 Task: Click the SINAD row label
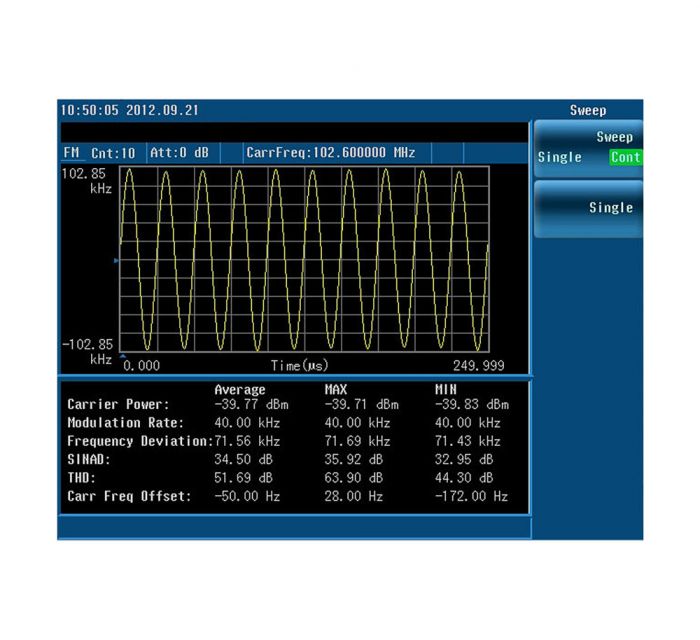(x=90, y=459)
